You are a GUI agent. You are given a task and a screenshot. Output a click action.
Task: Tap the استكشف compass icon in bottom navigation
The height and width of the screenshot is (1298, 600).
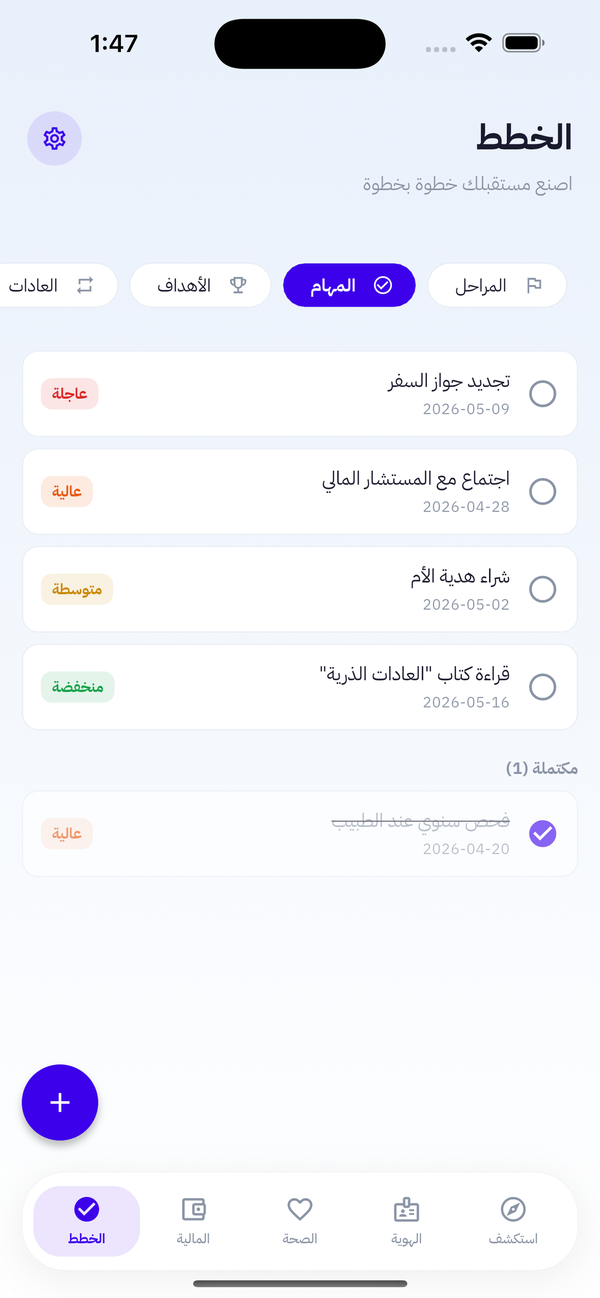click(x=513, y=1210)
